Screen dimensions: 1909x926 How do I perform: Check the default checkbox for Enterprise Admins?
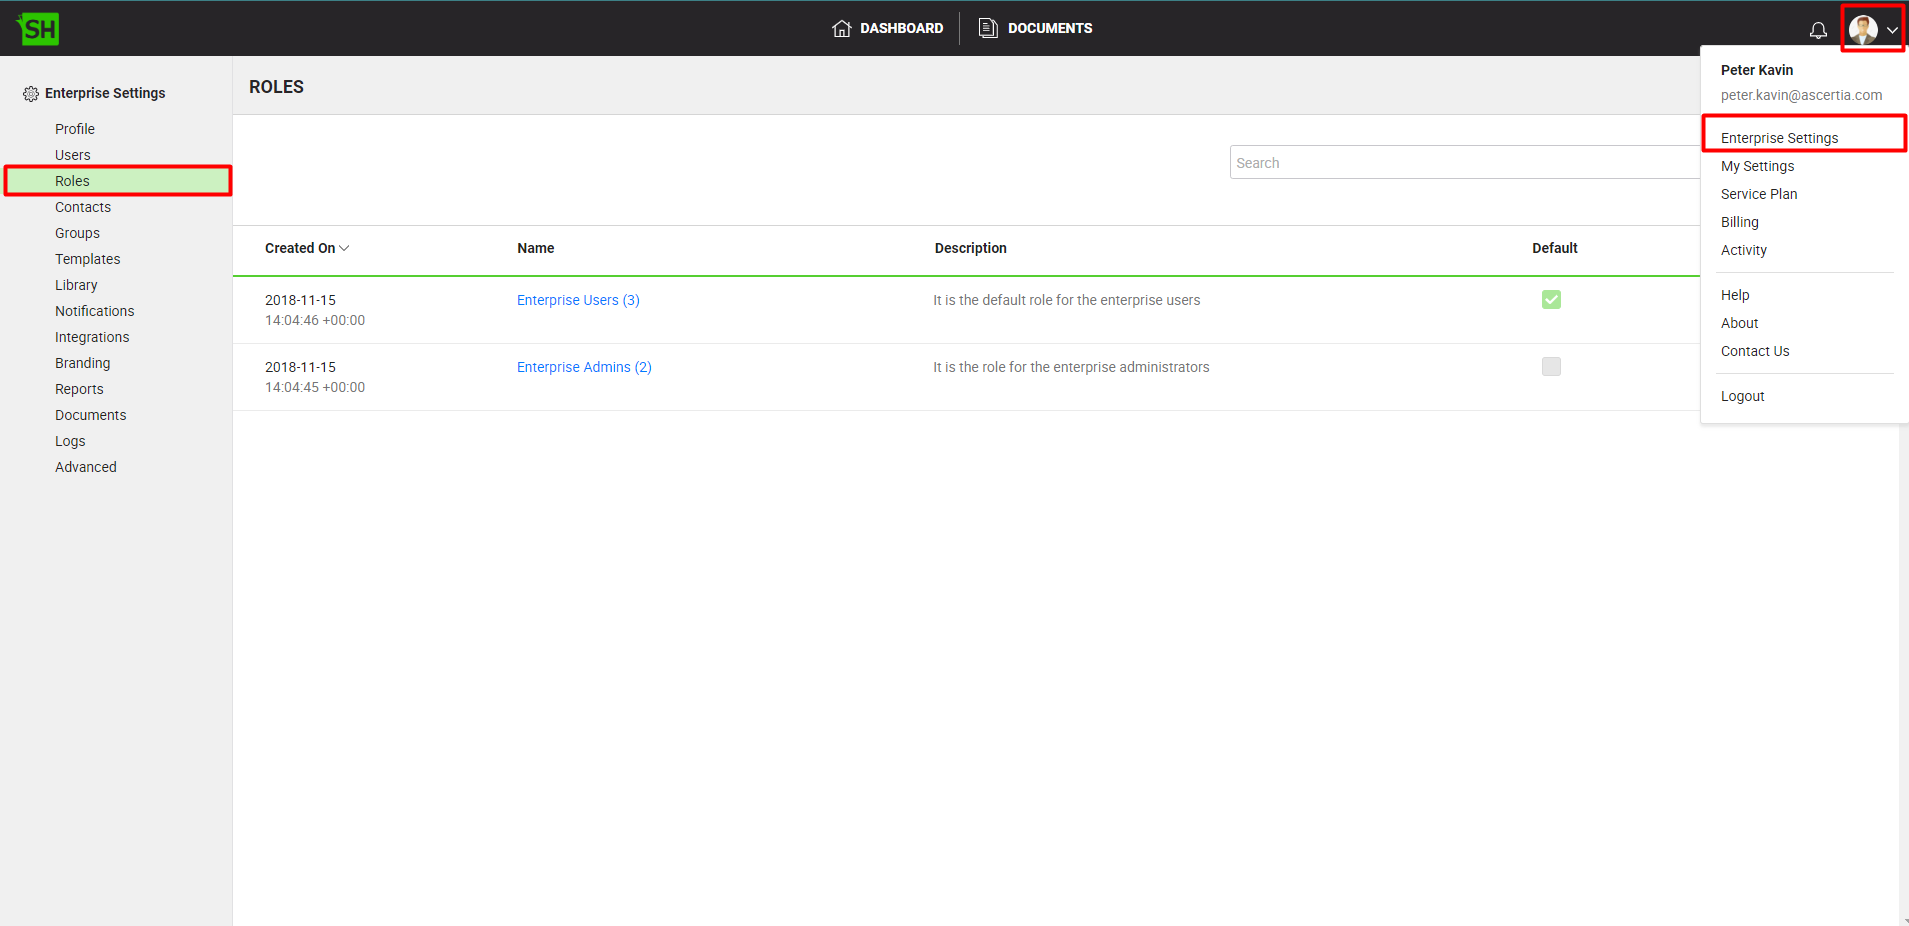pyautogui.click(x=1551, y=367)
